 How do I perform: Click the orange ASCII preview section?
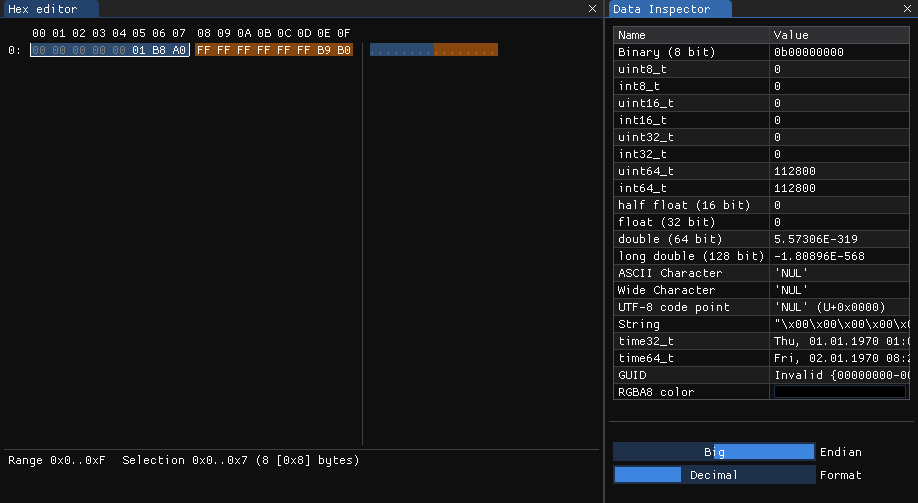466,50
